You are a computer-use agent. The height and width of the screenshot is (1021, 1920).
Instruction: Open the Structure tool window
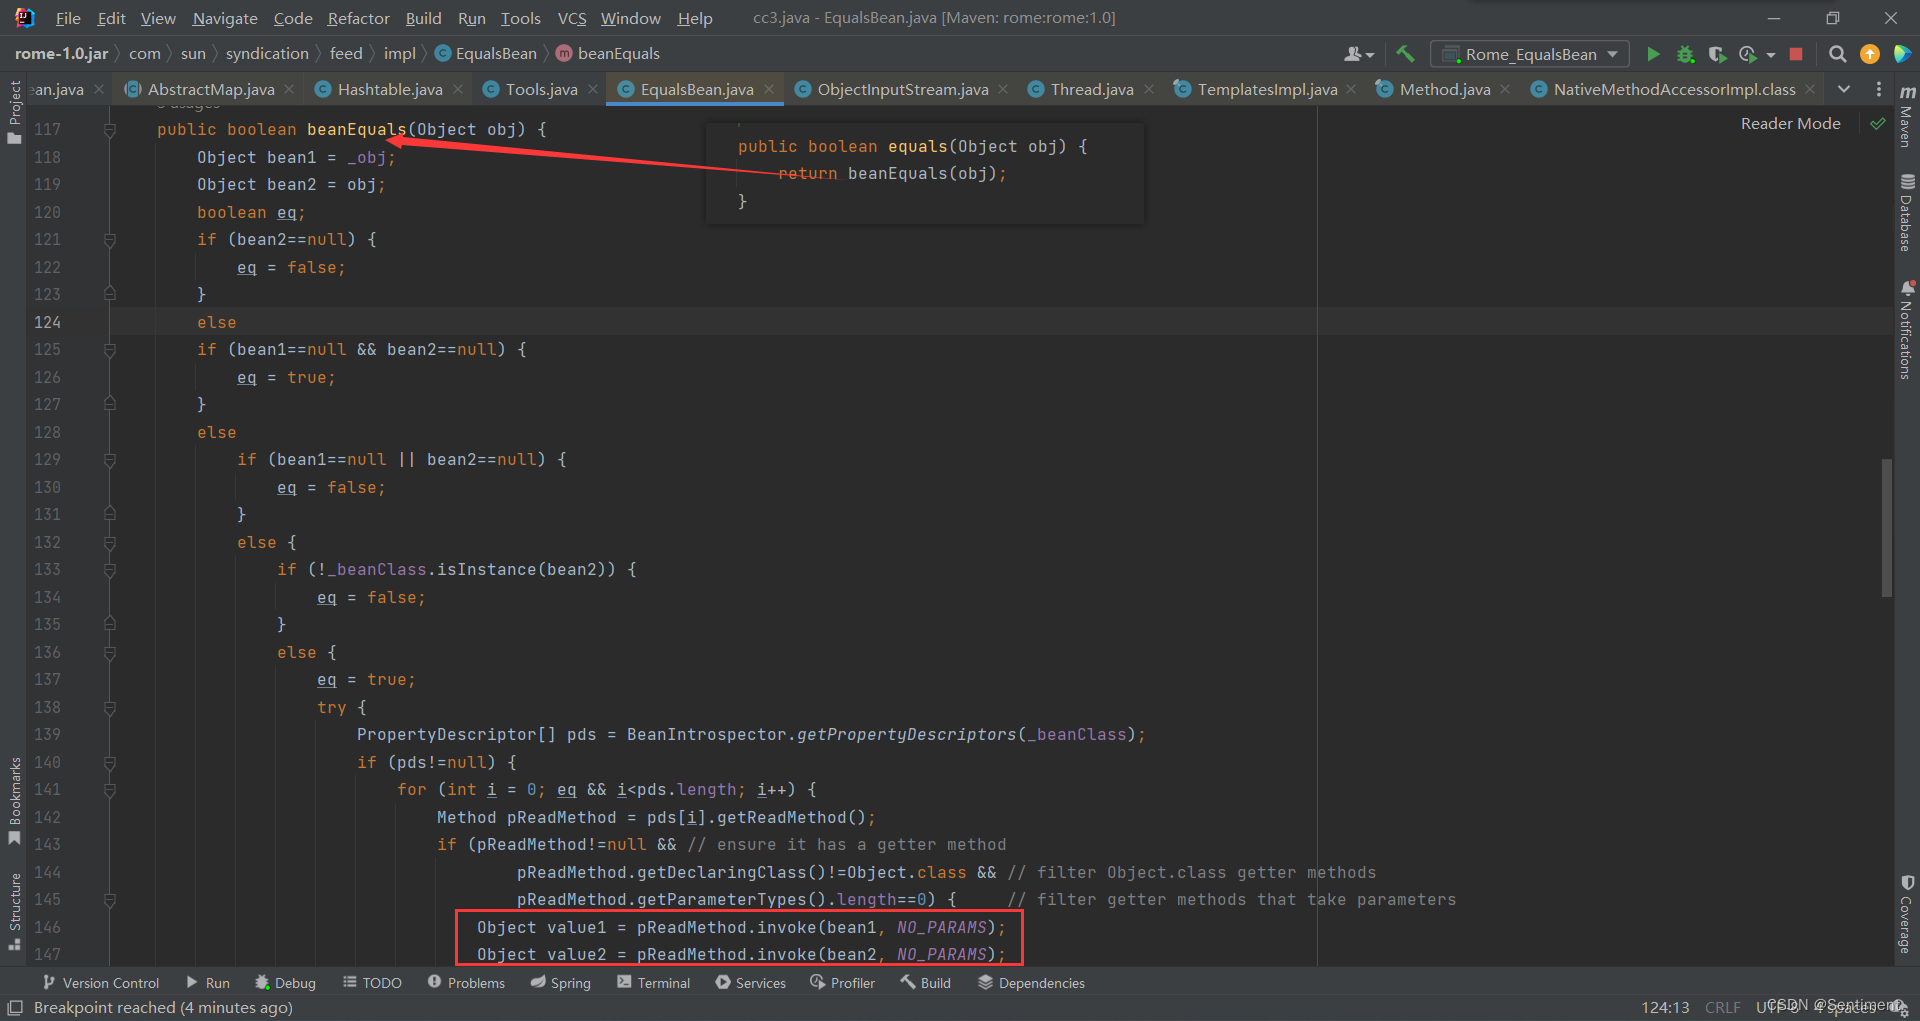(14, 911)
